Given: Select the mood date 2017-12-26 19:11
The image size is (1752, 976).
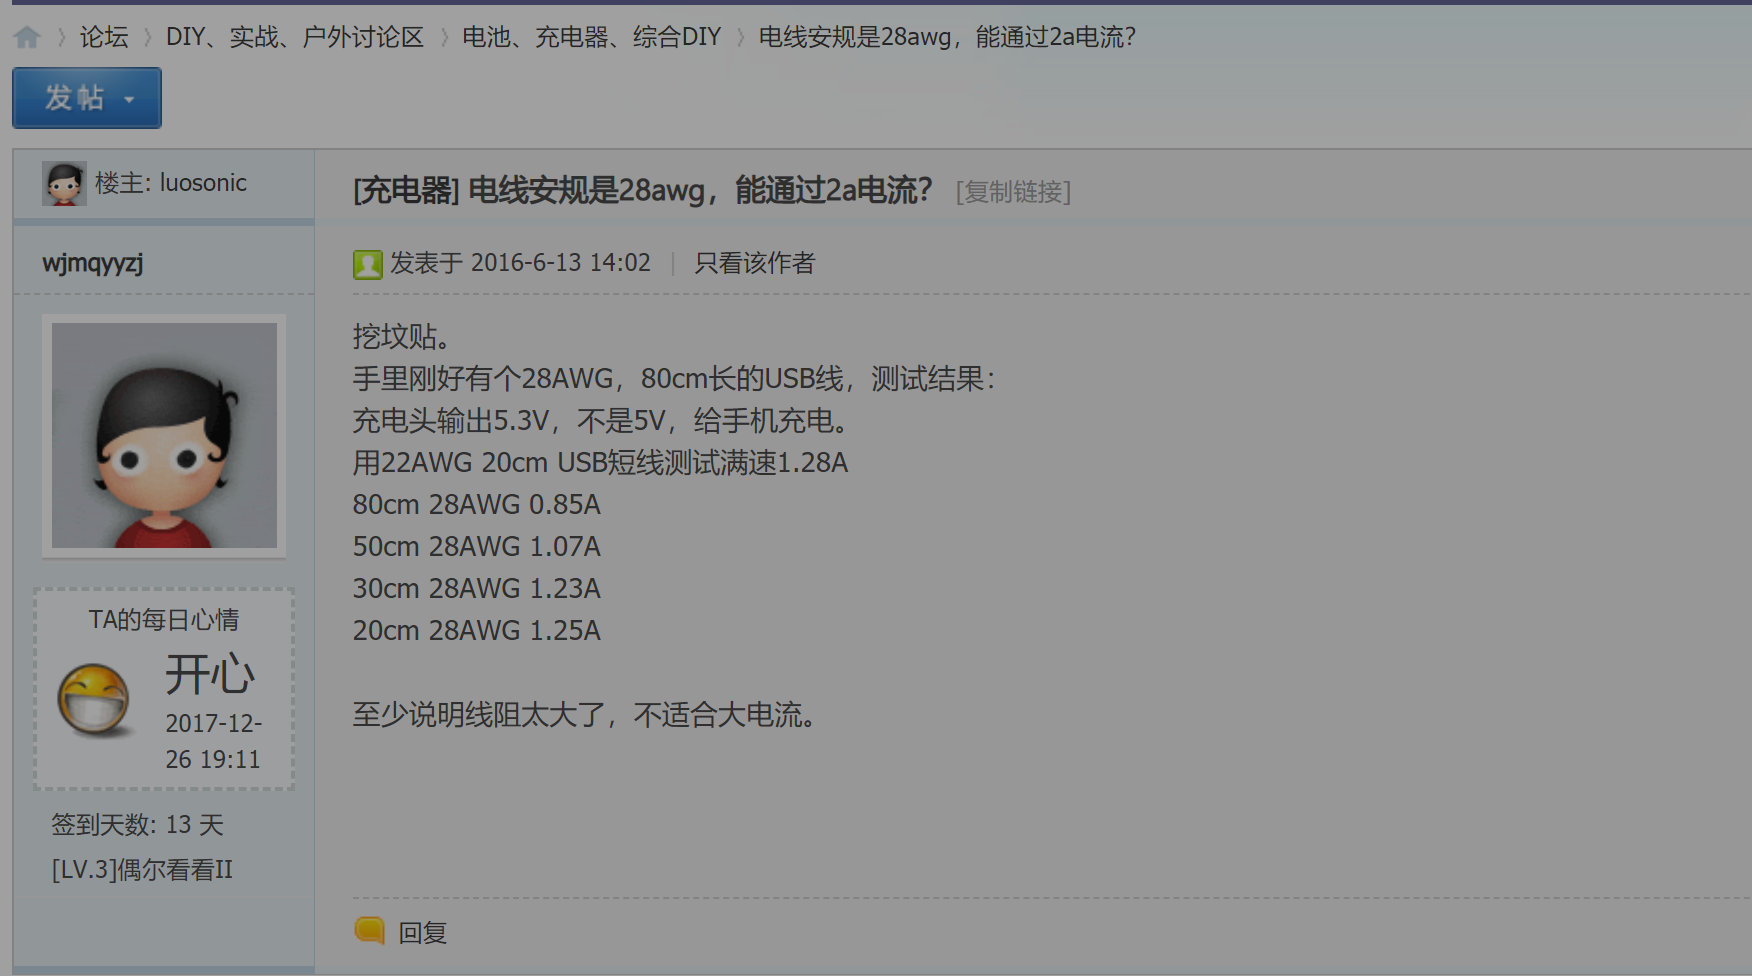Looking at the screenshot, I should 214,741.
